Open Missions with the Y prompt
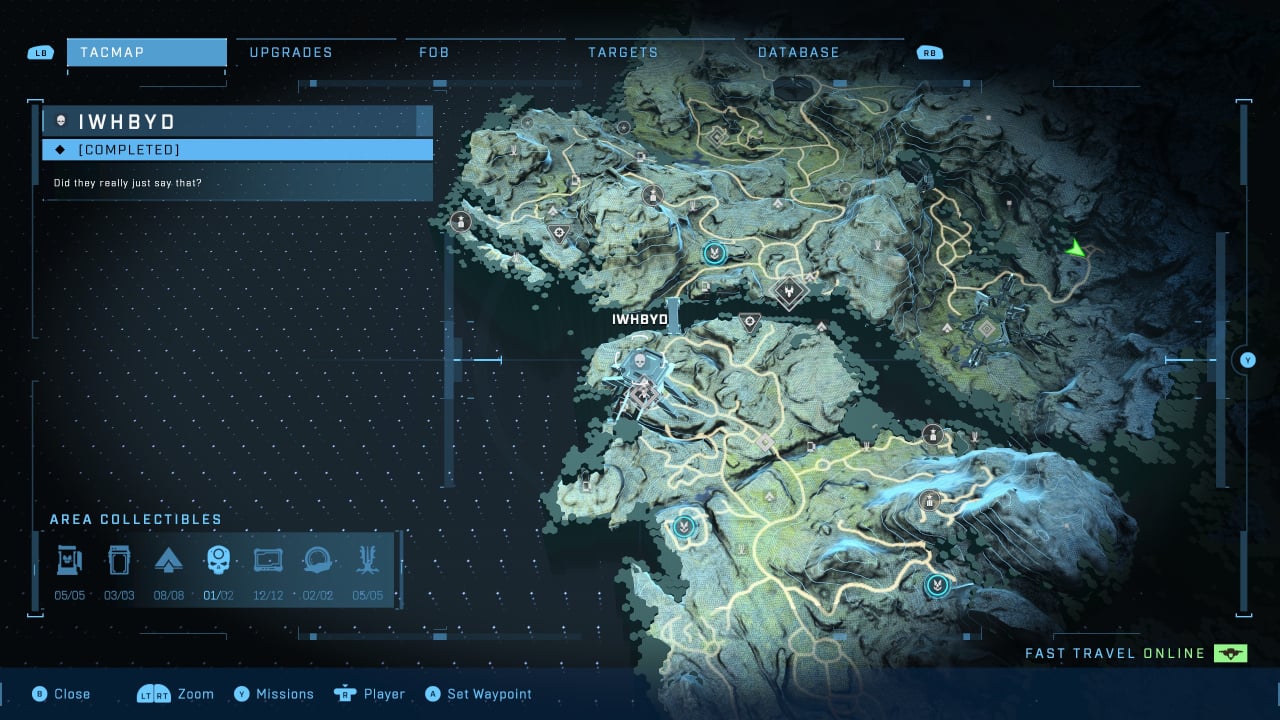Screen dimensions: 1280x720 point(274,694)
